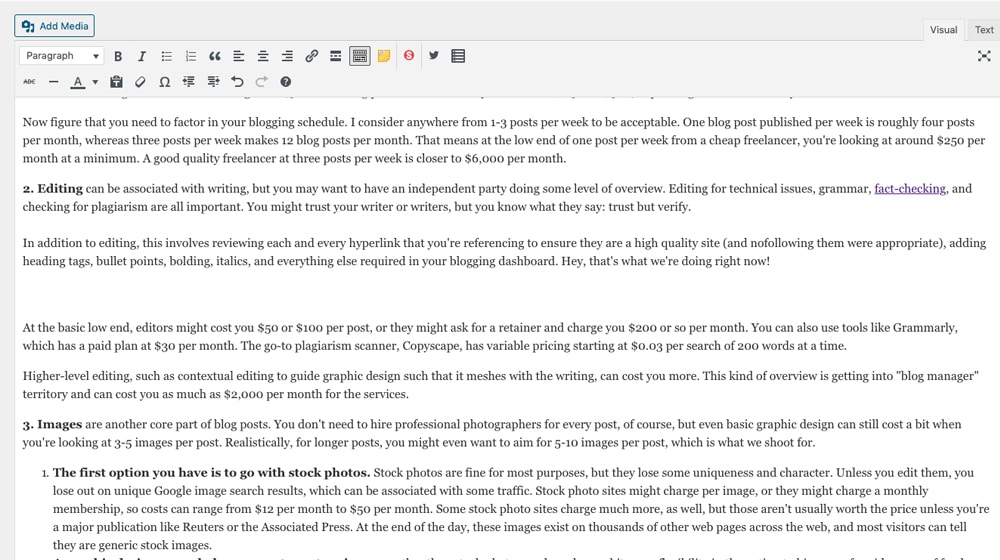Apply blockquote formatting
Image resolution: width=1000 pixels, height=560 pixels.
215,56
